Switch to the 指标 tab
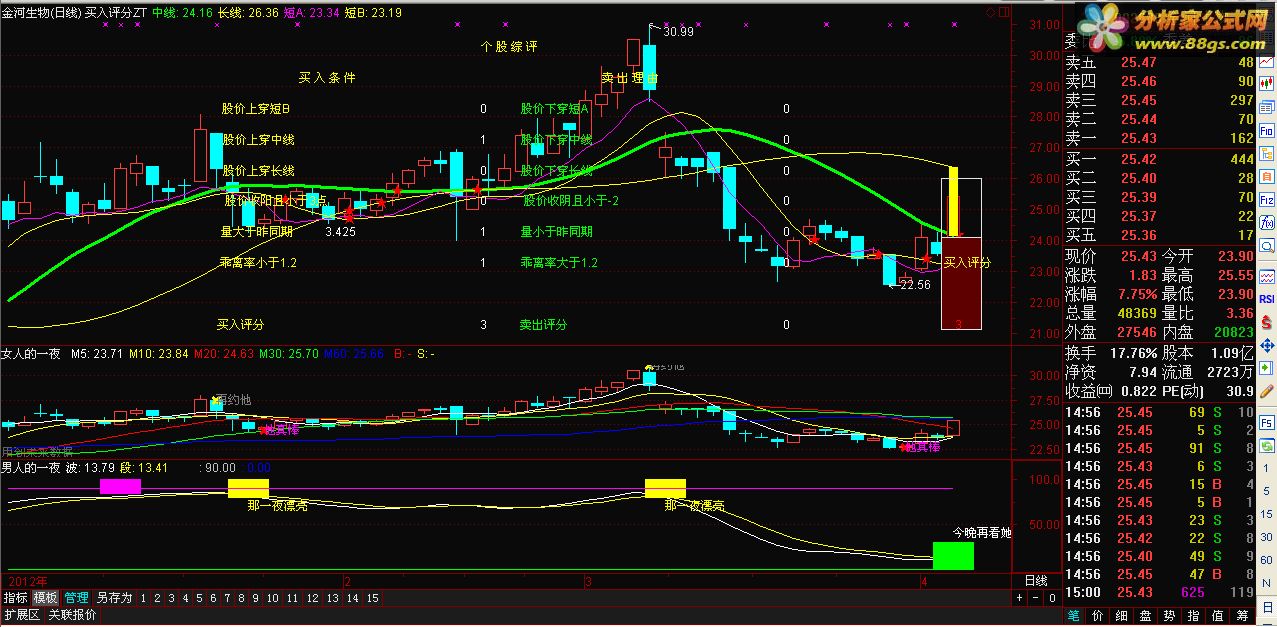This screenshot has height=627, width=1277. click(15, 598)
